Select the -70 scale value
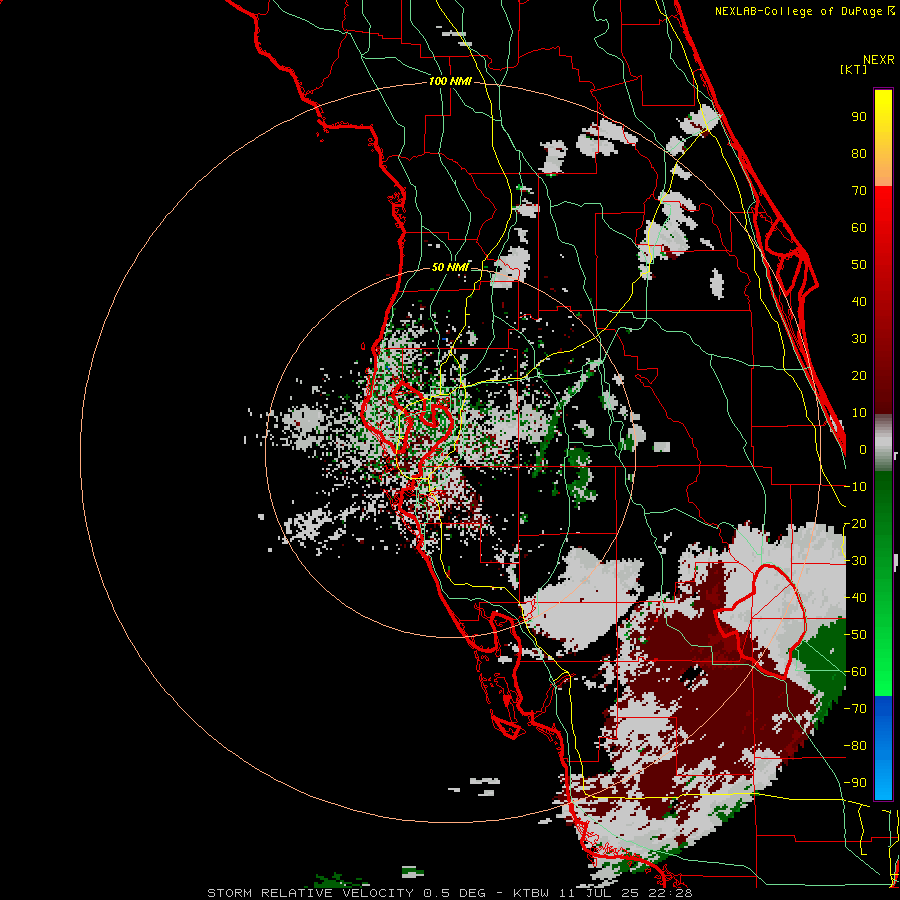Viewport: 900px width, 900px height. [x=855, y=709]
